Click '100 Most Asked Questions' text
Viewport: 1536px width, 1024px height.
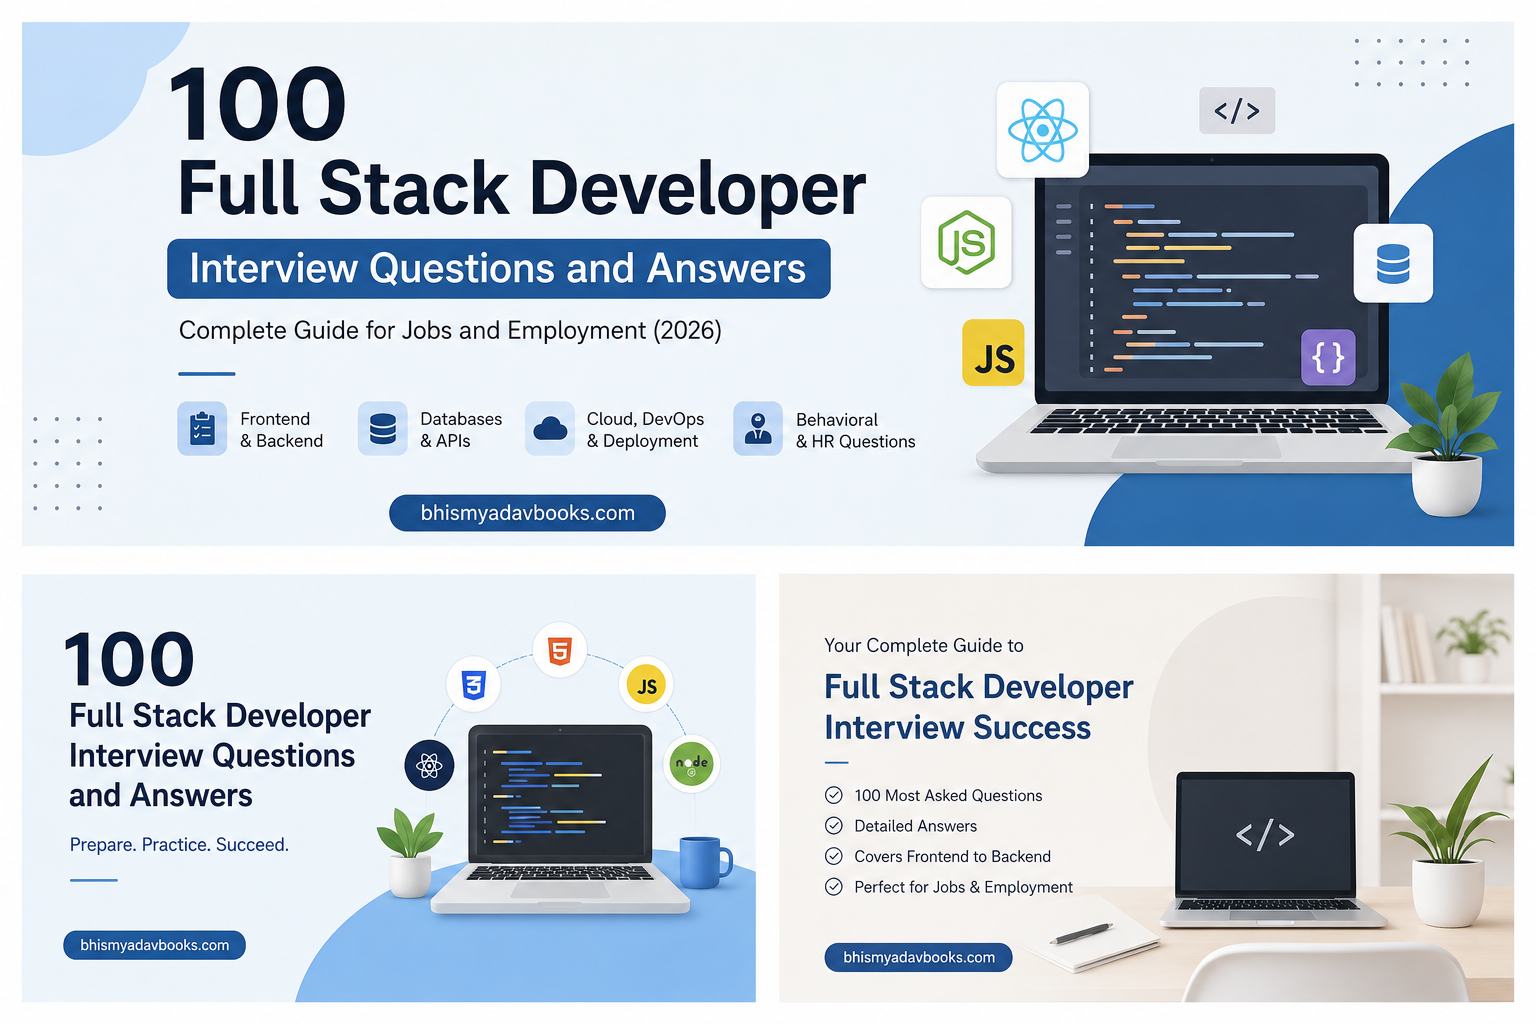(x=948, y=795)
